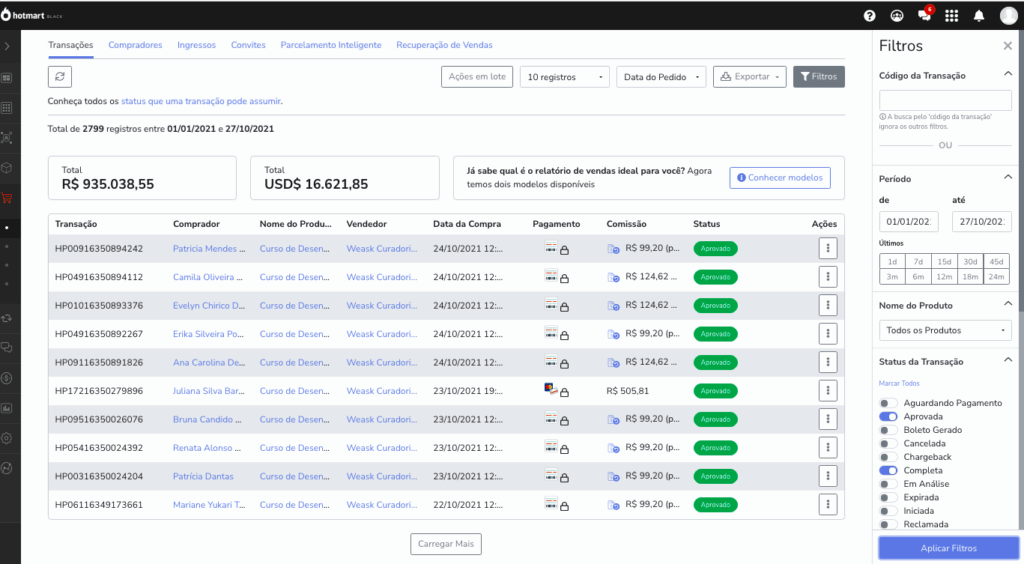The height and width of the screenshot is (564, 1024).
Task: Click Marcar Todos link
Action: coord(899,383)
